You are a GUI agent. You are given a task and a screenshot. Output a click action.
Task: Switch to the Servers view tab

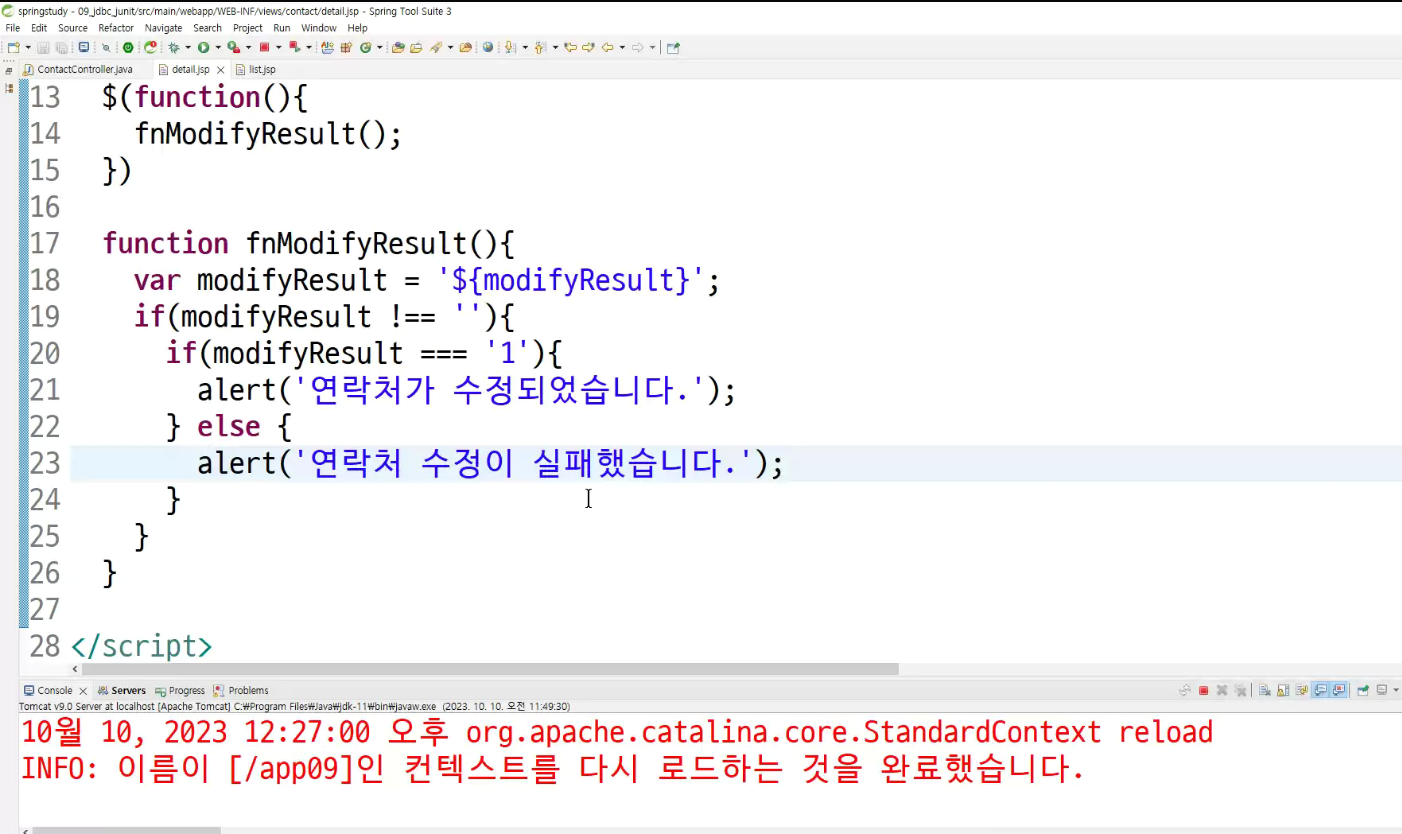121,691
